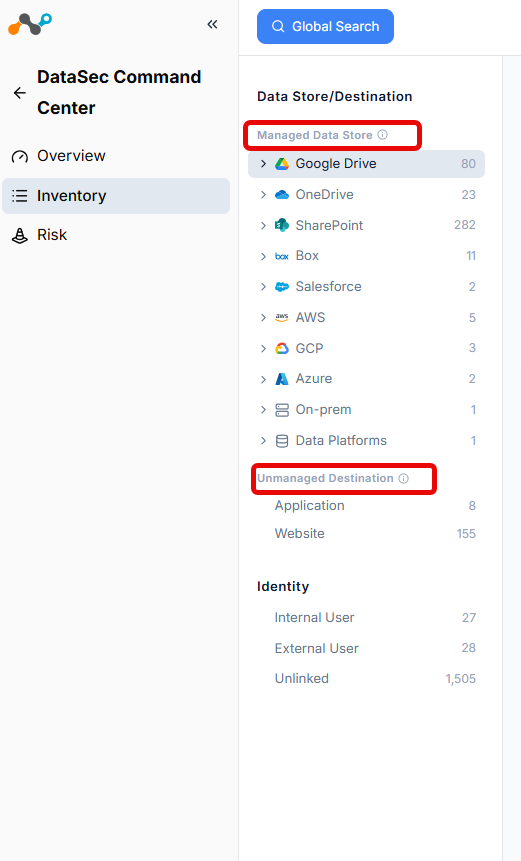Expand the On-prem chevron
This screenshot has width=521, height=861.
coord(264,410)
